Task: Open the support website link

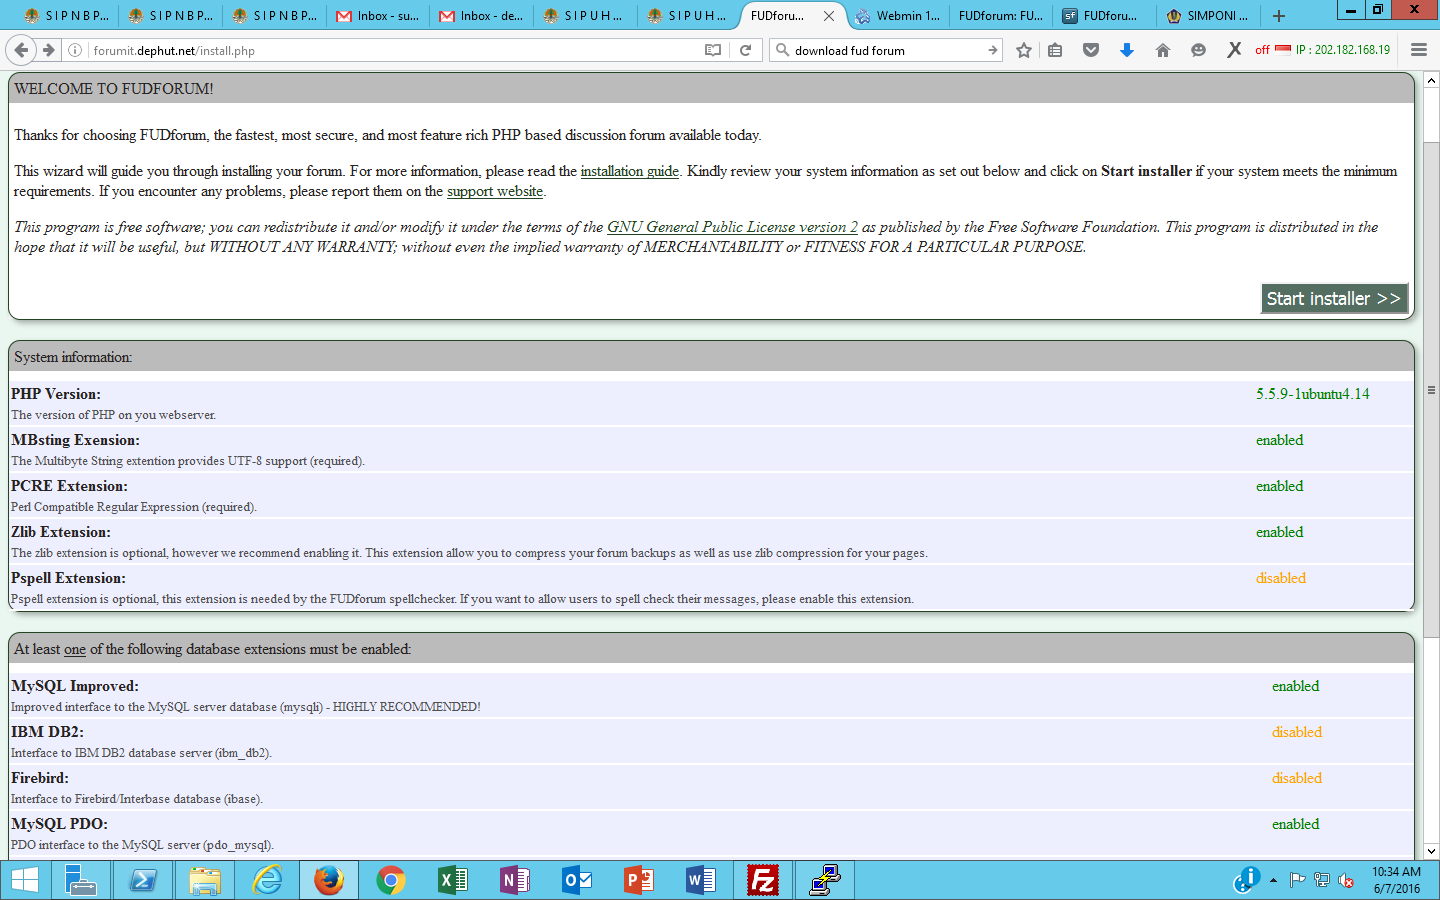Action: click(495, 191)
